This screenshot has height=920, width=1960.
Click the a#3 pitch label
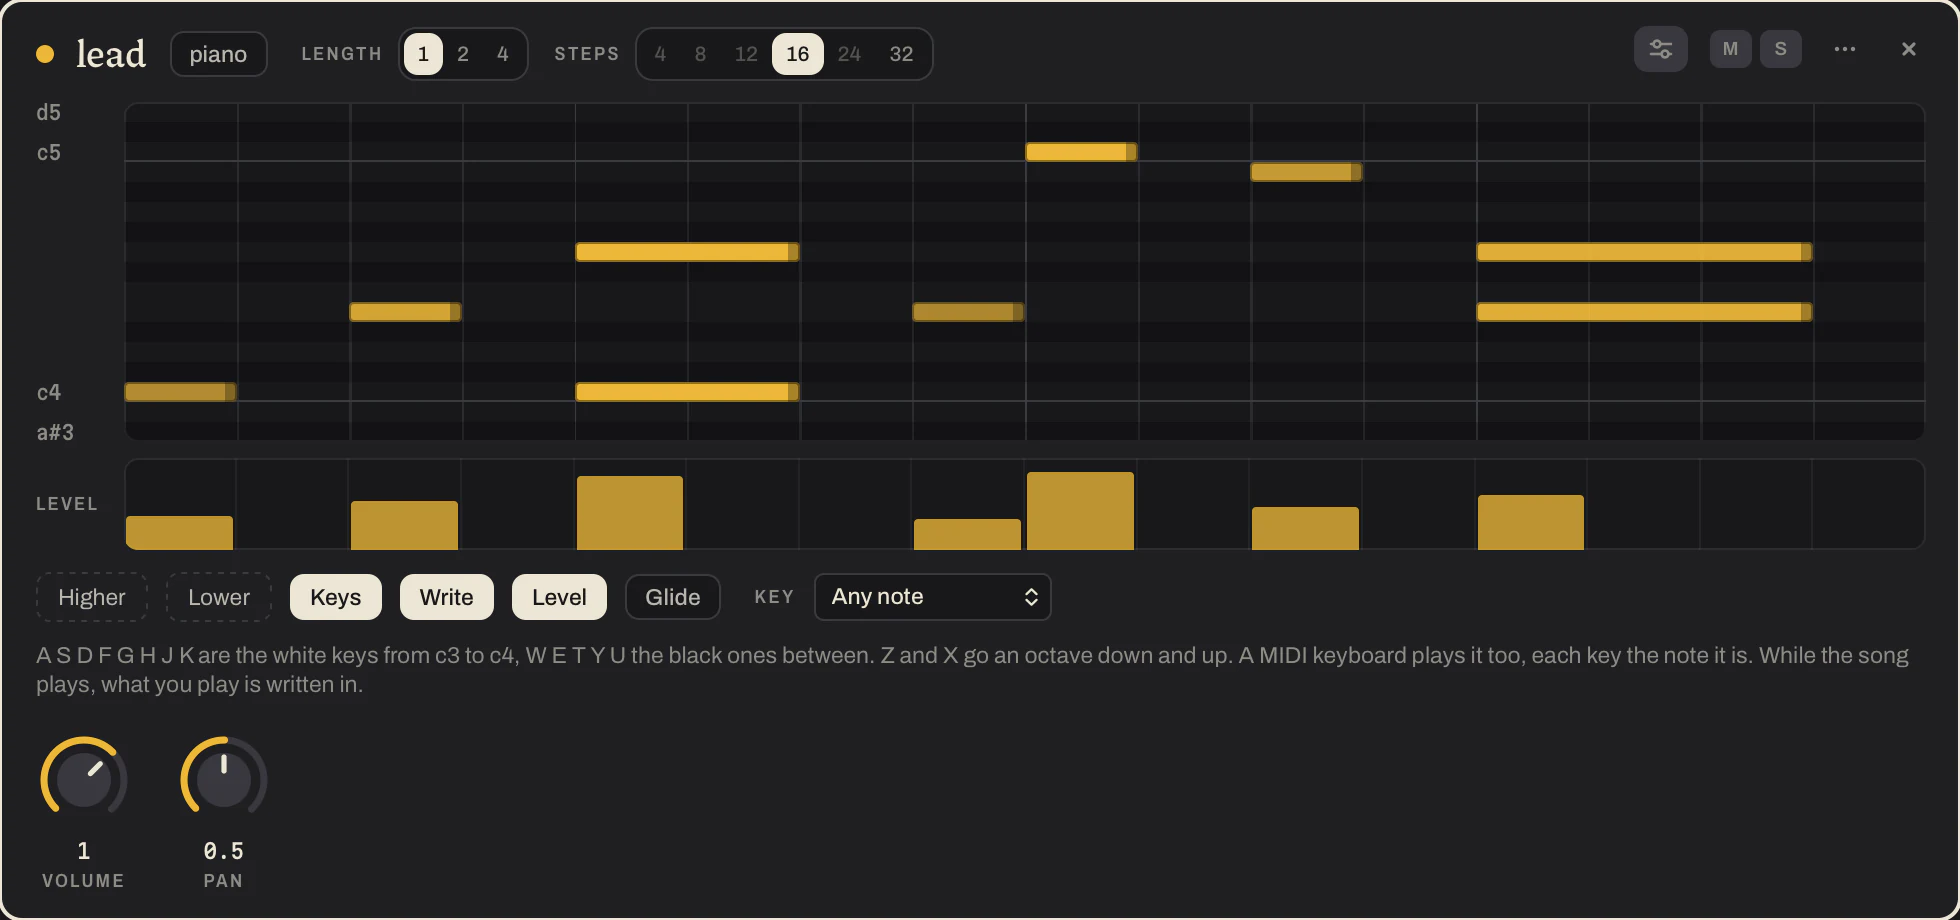55,433
